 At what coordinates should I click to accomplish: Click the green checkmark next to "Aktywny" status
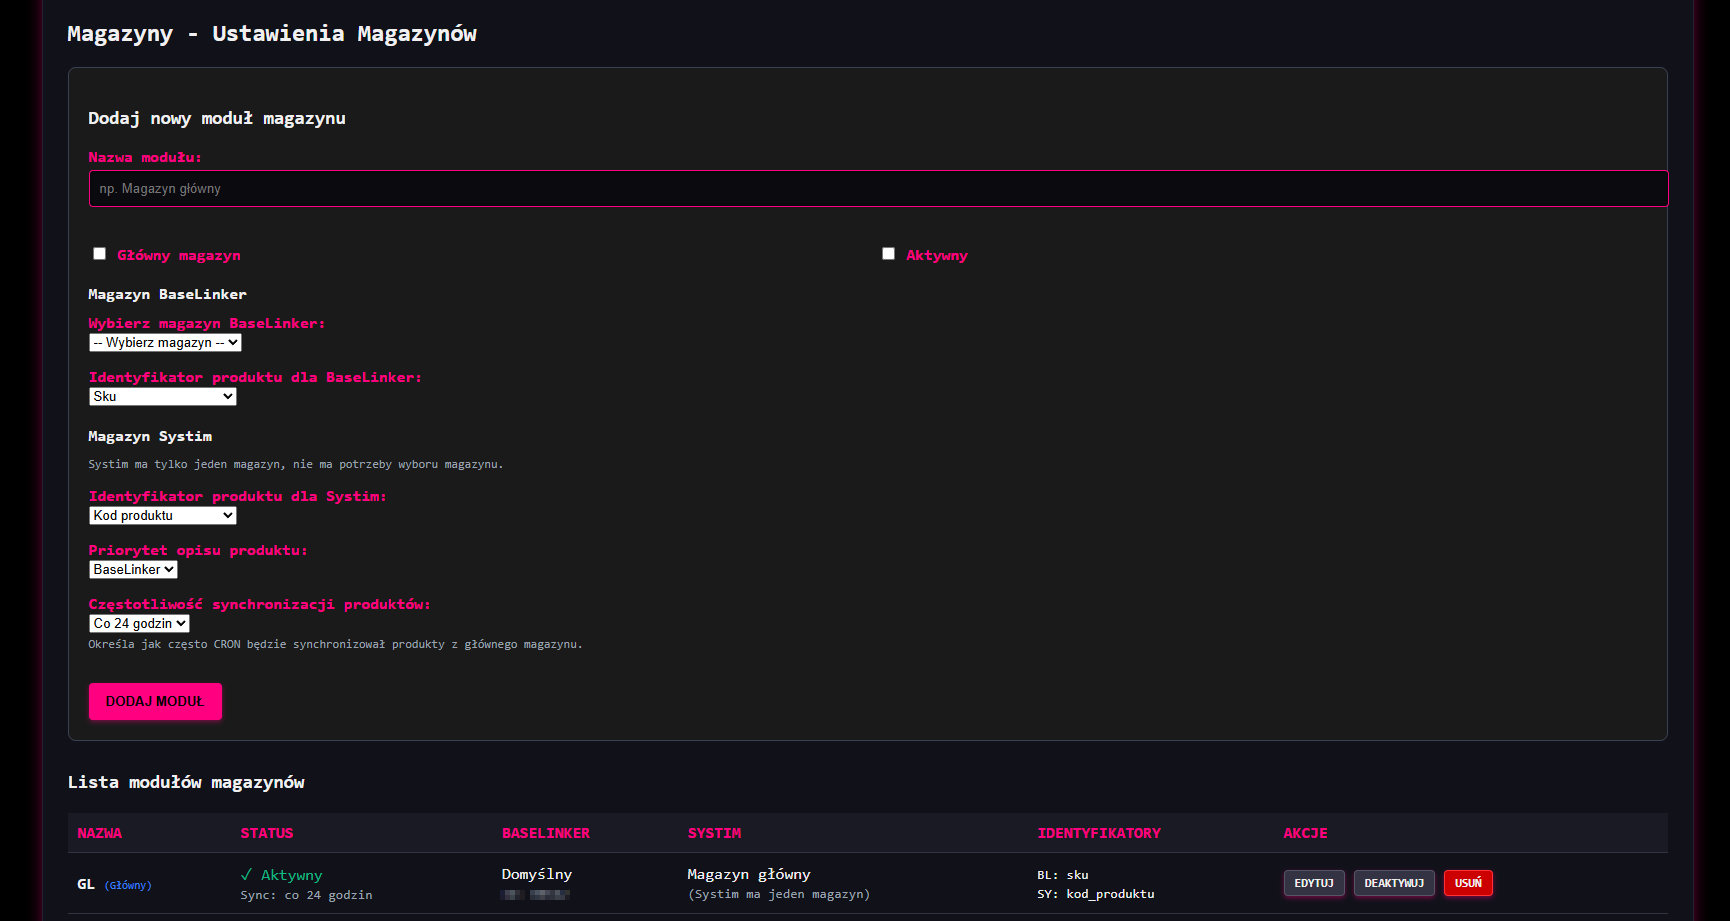click(245, 873)
